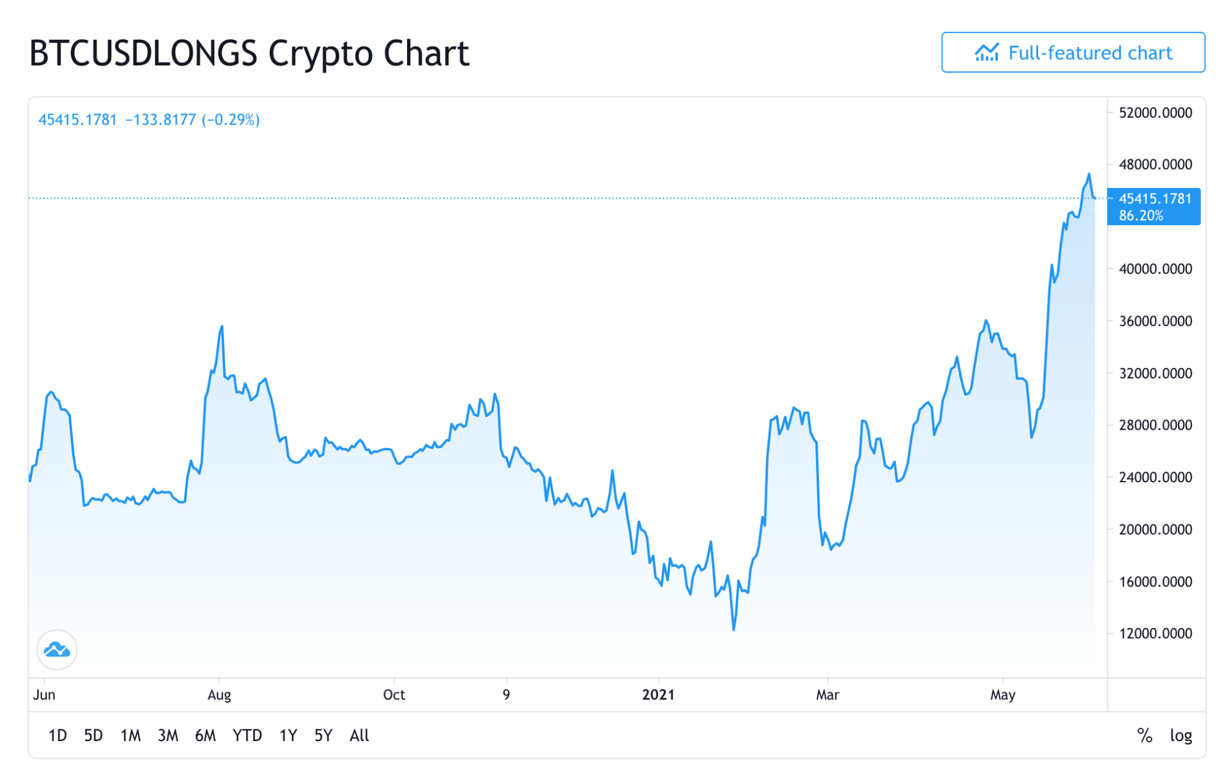This screenshot has width=1220, height=768.
Task: Select the 5D time range
Action: (93, 736)
